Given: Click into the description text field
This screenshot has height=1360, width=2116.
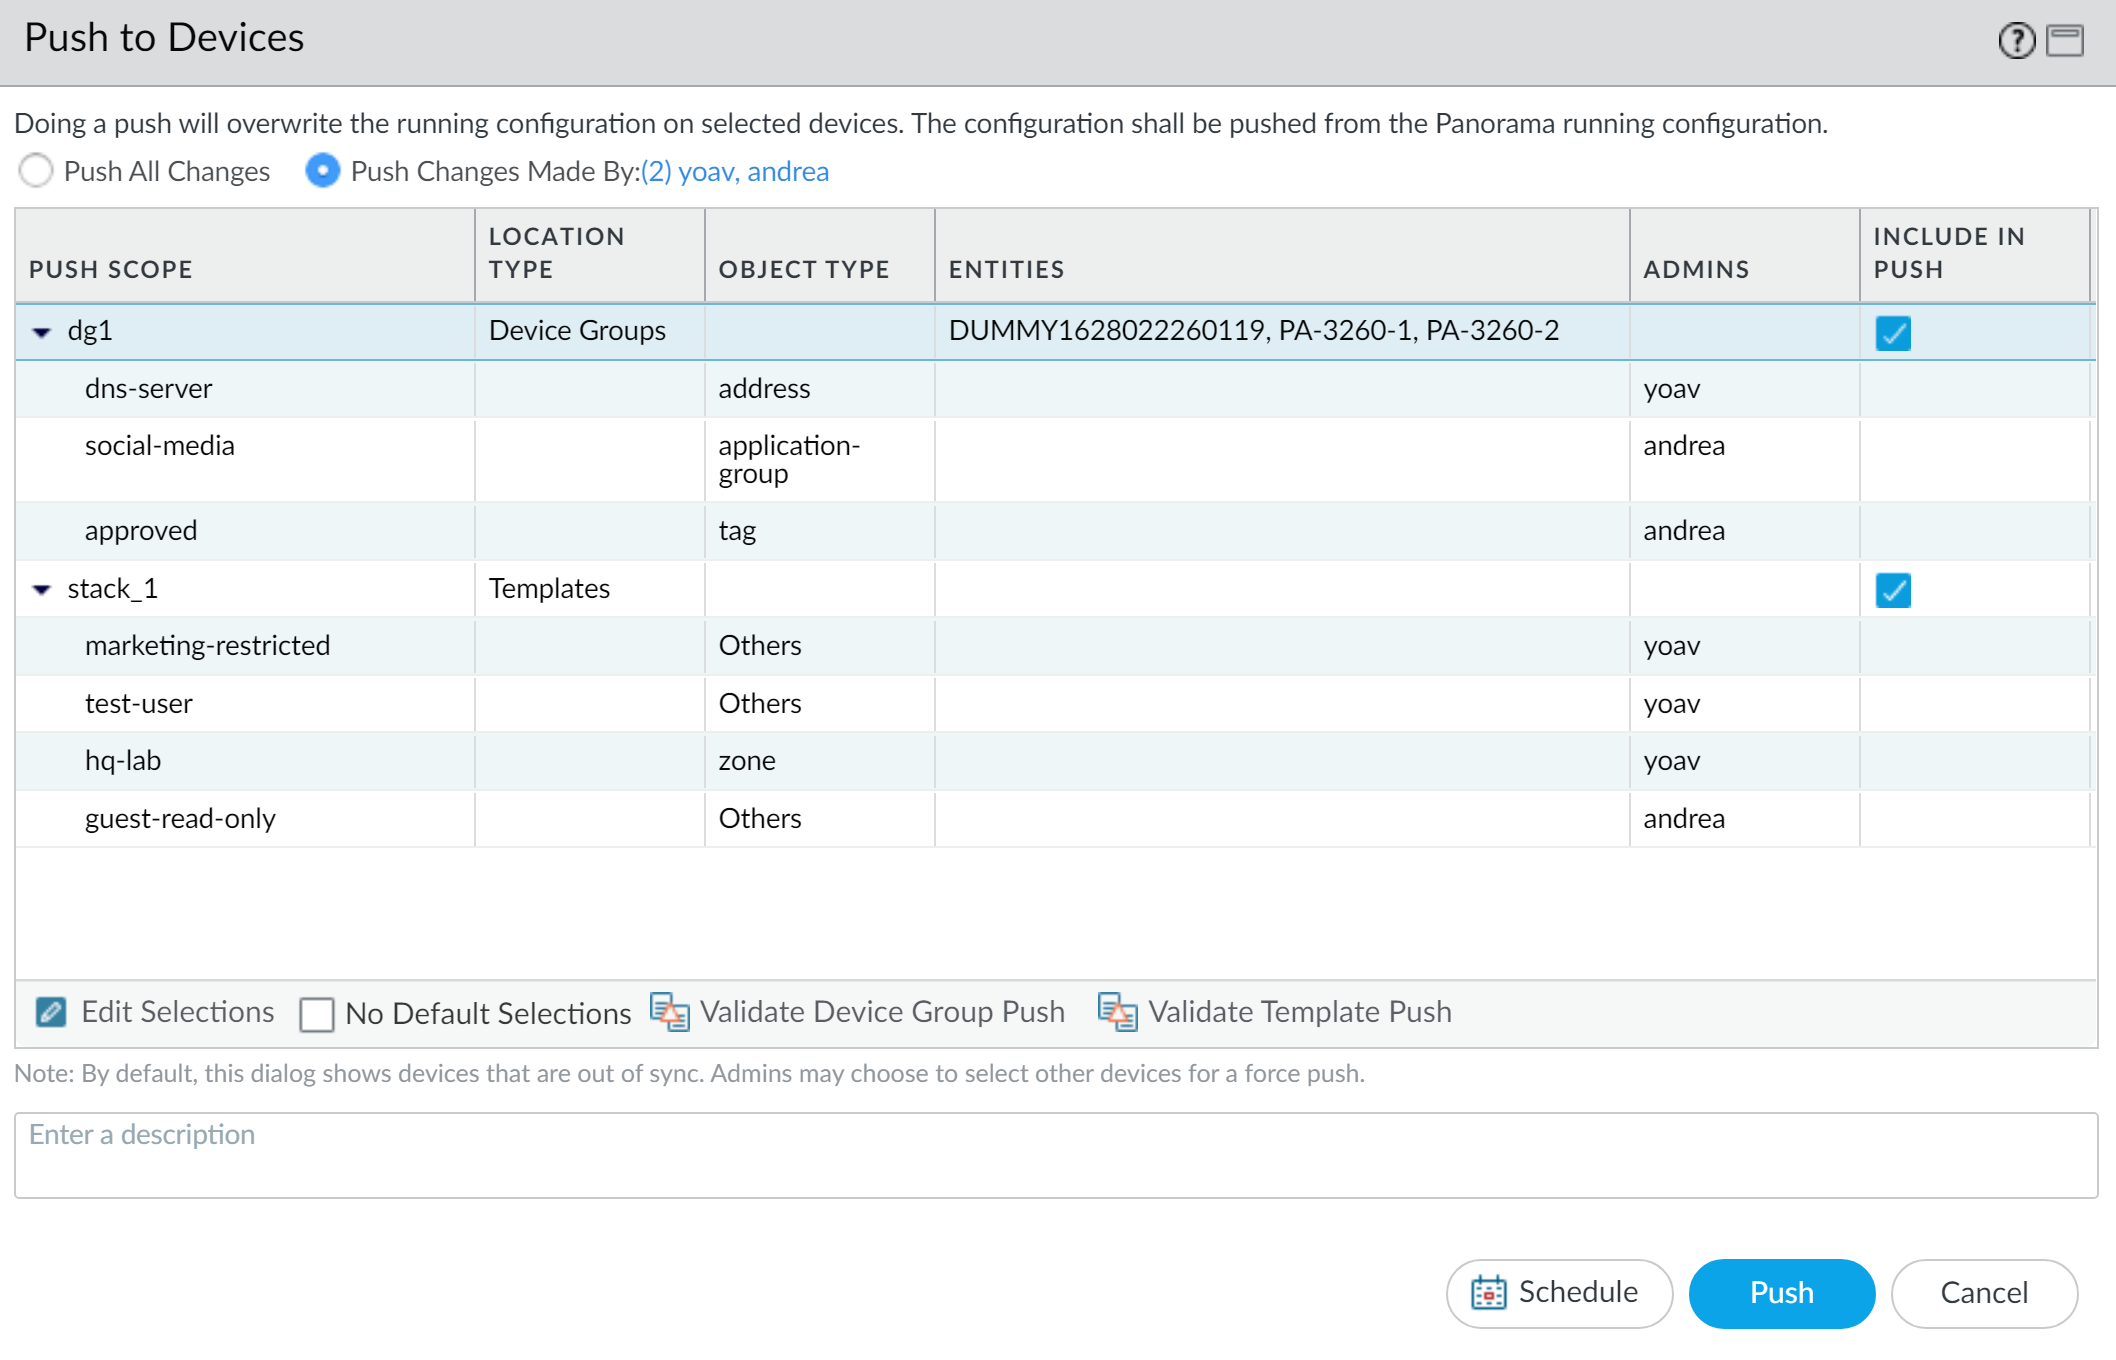Looking at the screenshot, I should [x=1055, y=1155].
